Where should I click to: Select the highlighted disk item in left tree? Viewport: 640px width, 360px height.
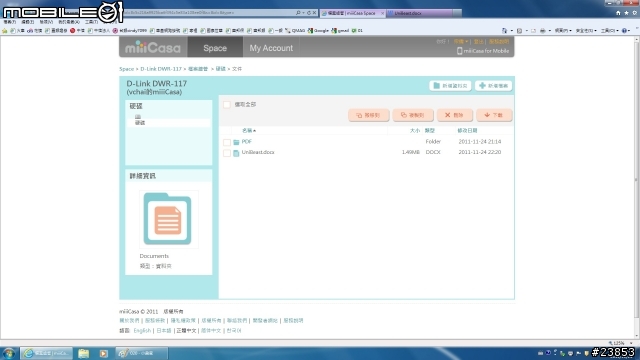[x=169, y=123]
